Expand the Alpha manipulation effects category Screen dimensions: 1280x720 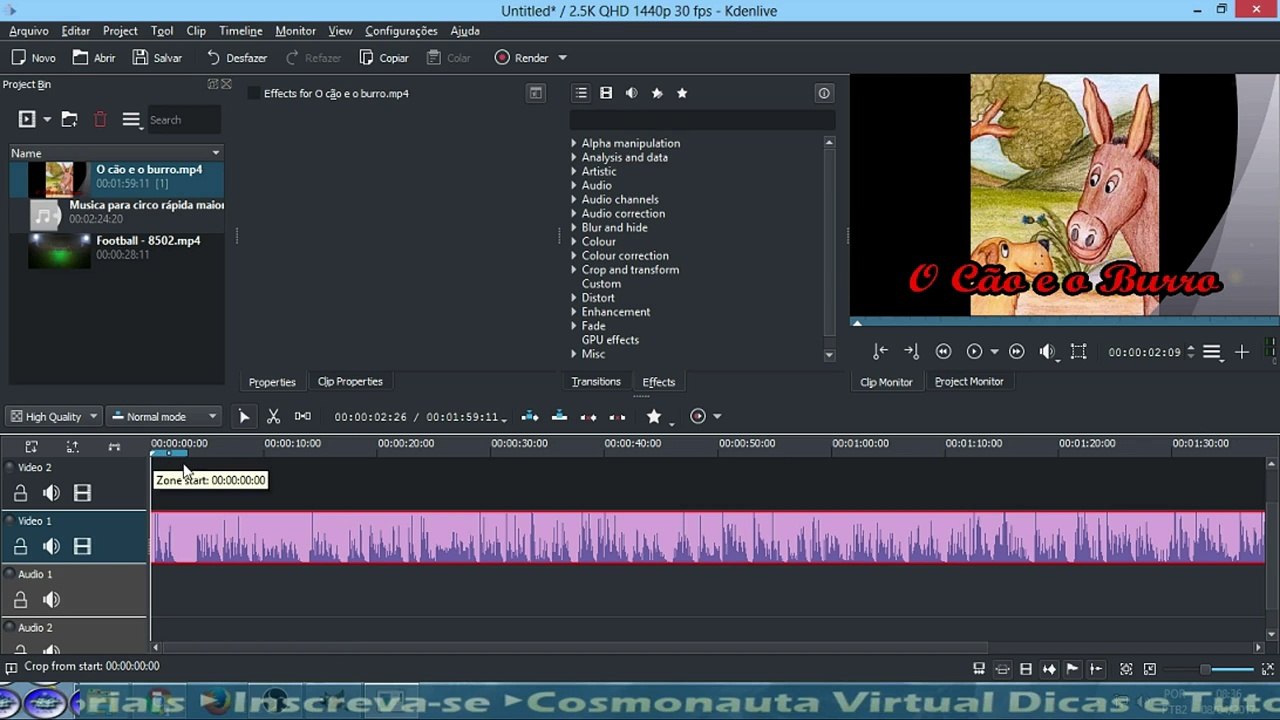[574, 143]
